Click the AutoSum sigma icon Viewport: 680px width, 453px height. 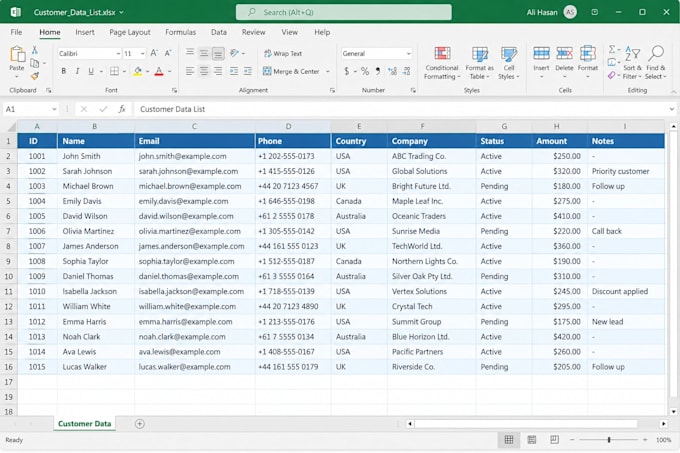tap(611, 49)
